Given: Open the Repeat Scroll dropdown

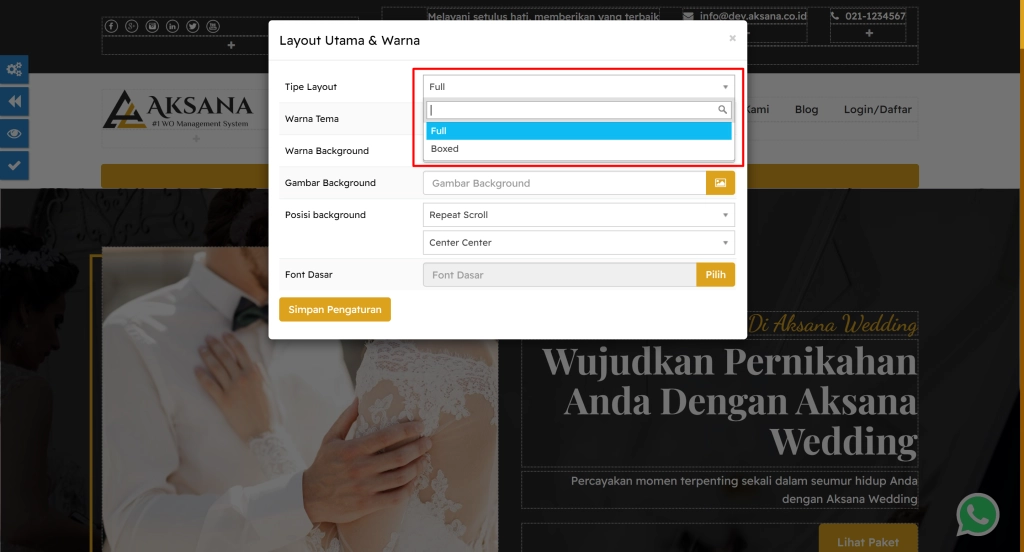Looking at the screenshot, I should coord(579,215).
